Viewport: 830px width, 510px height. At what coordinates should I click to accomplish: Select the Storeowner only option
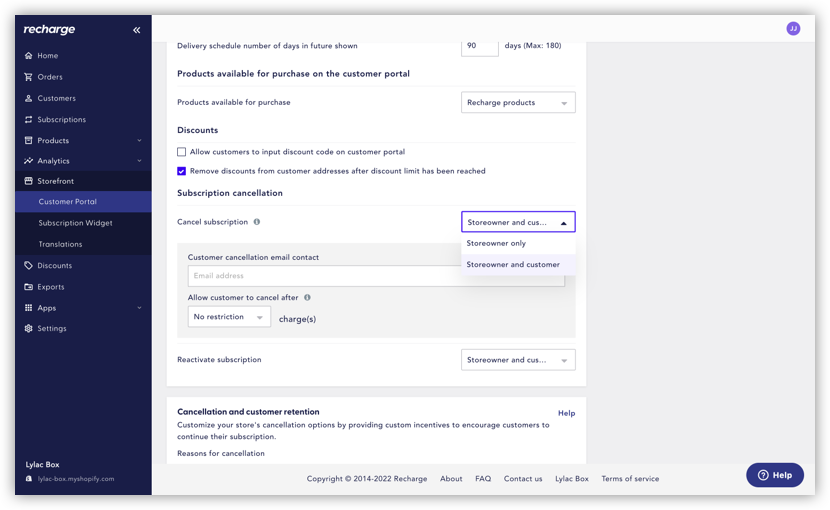coord(518,244)
